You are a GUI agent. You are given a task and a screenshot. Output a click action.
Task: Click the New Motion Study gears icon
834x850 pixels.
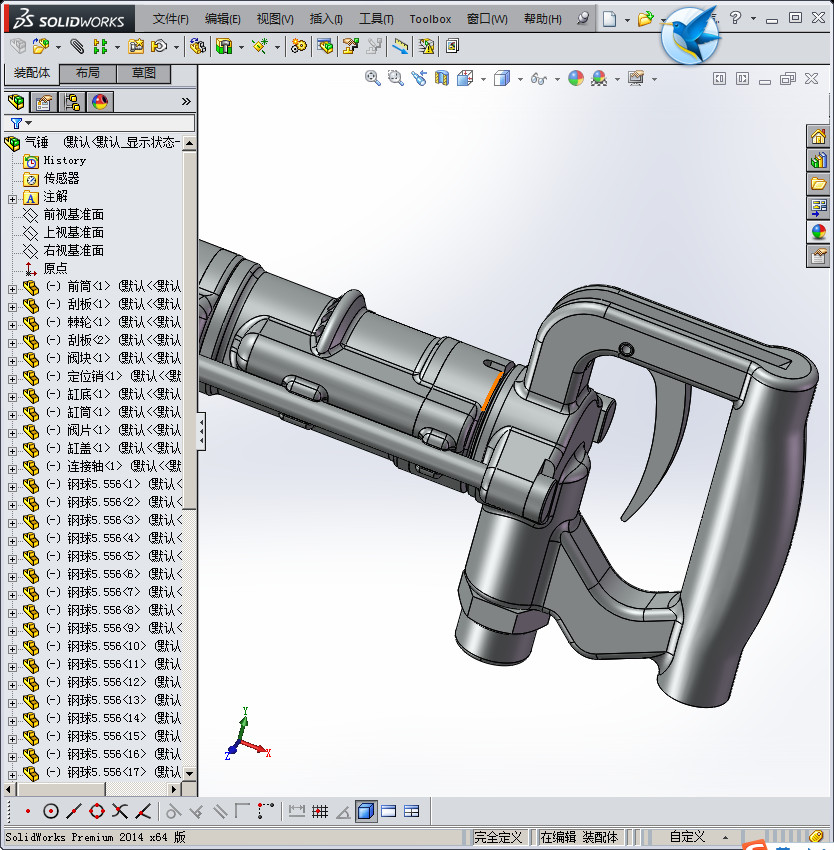[x=298, y=47]
